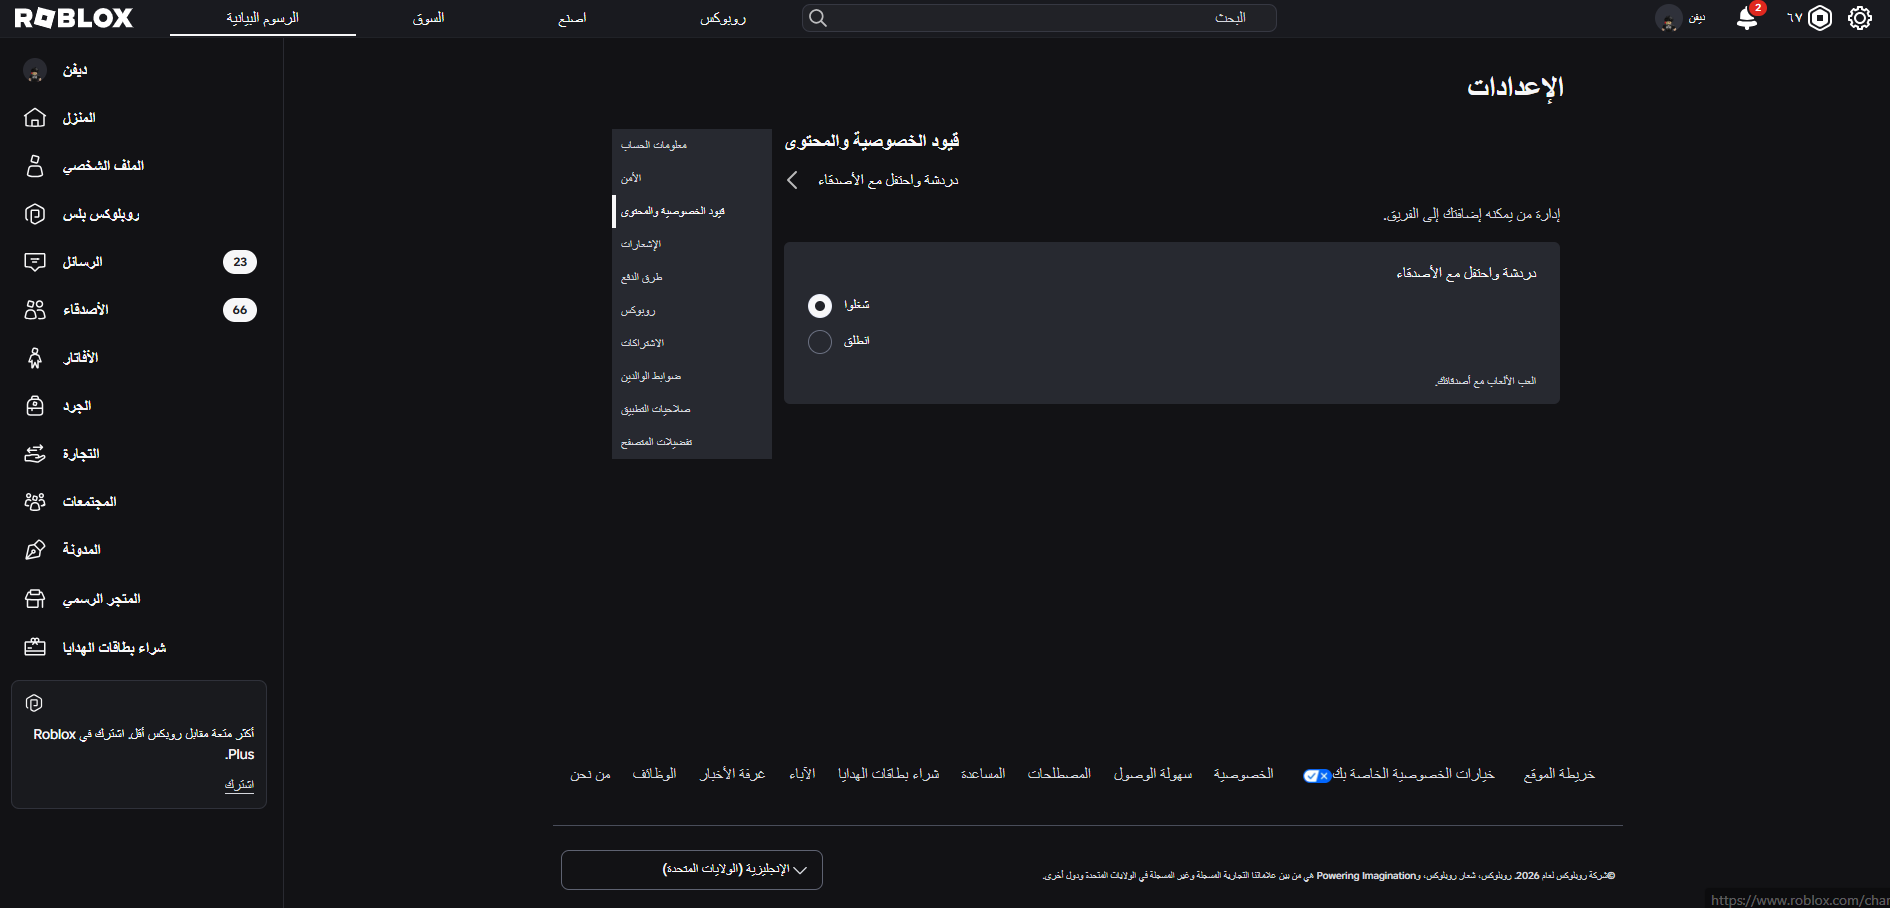1890x908 pixels.
Task: Open ضوابط الوالدين settings section
Action: 692,376
